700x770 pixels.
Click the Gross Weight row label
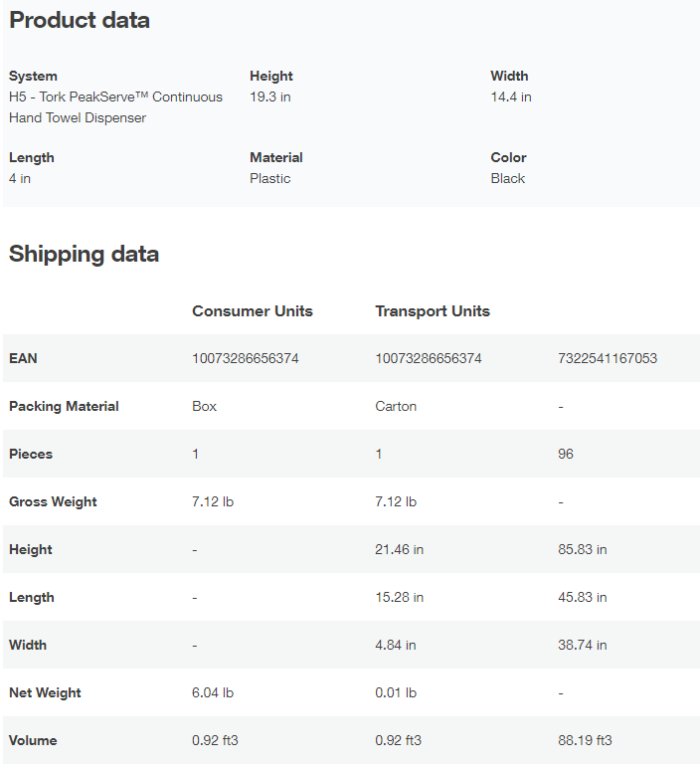(x=53, y=502)
